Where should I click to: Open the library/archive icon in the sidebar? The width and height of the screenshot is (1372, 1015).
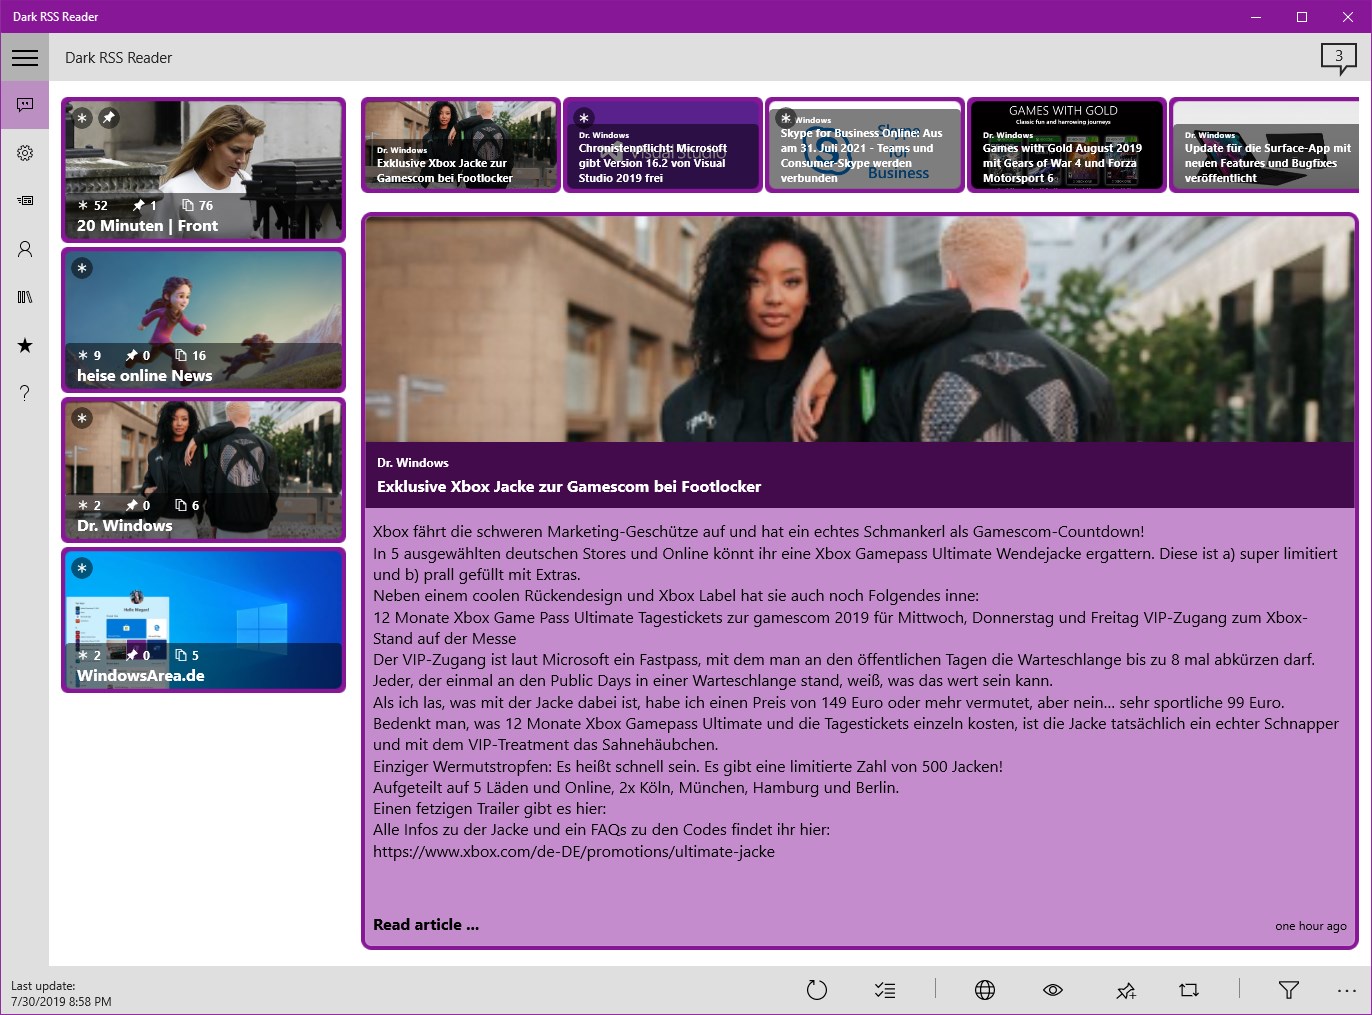pyautogui.click(x=25, y=297)
